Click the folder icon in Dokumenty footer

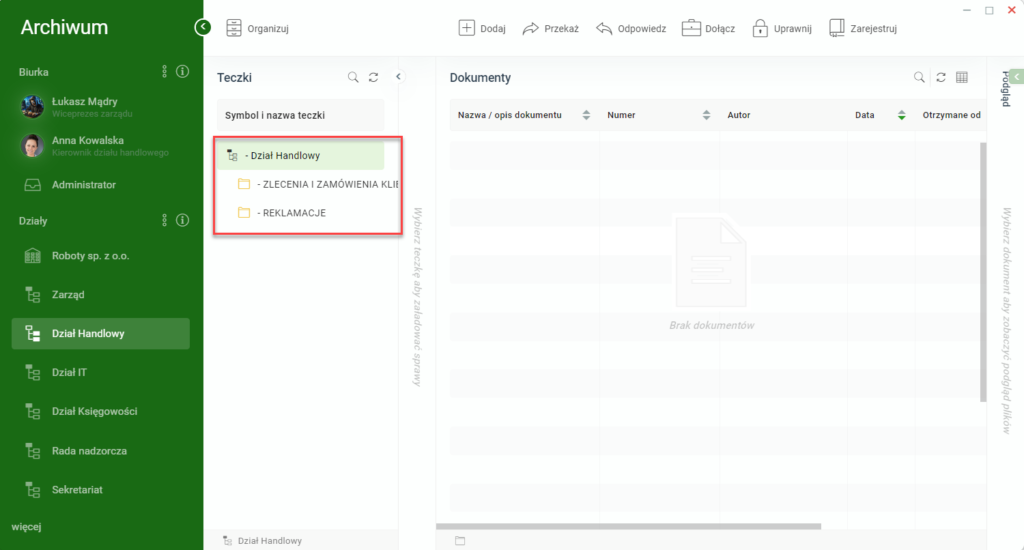[460, 541]
